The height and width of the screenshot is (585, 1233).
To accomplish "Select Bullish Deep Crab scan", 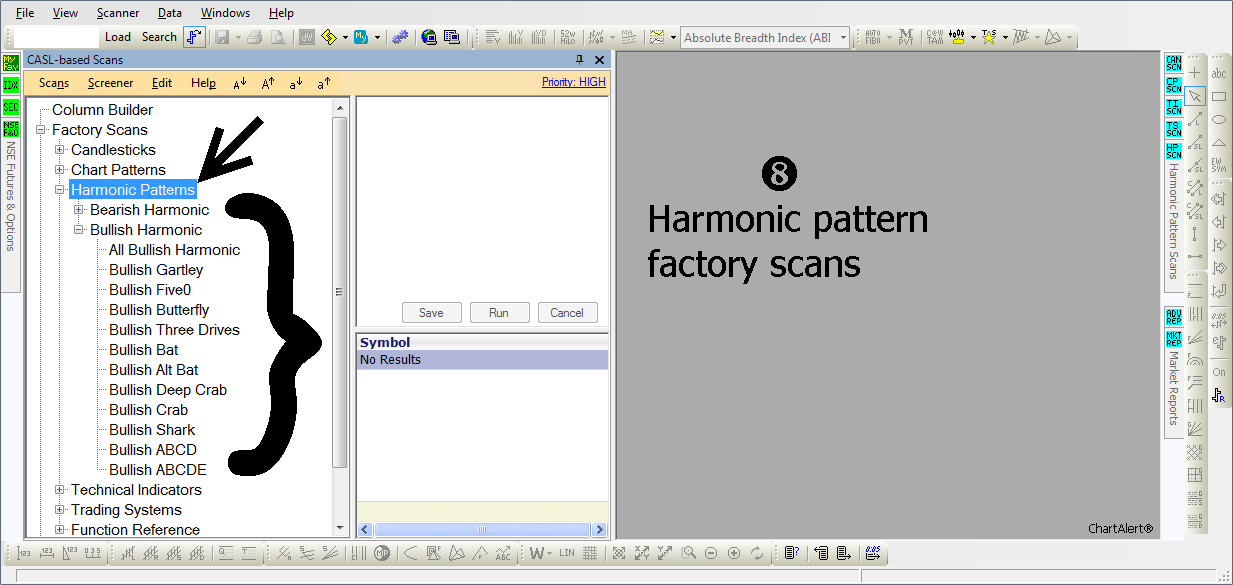I will (168, 390).
